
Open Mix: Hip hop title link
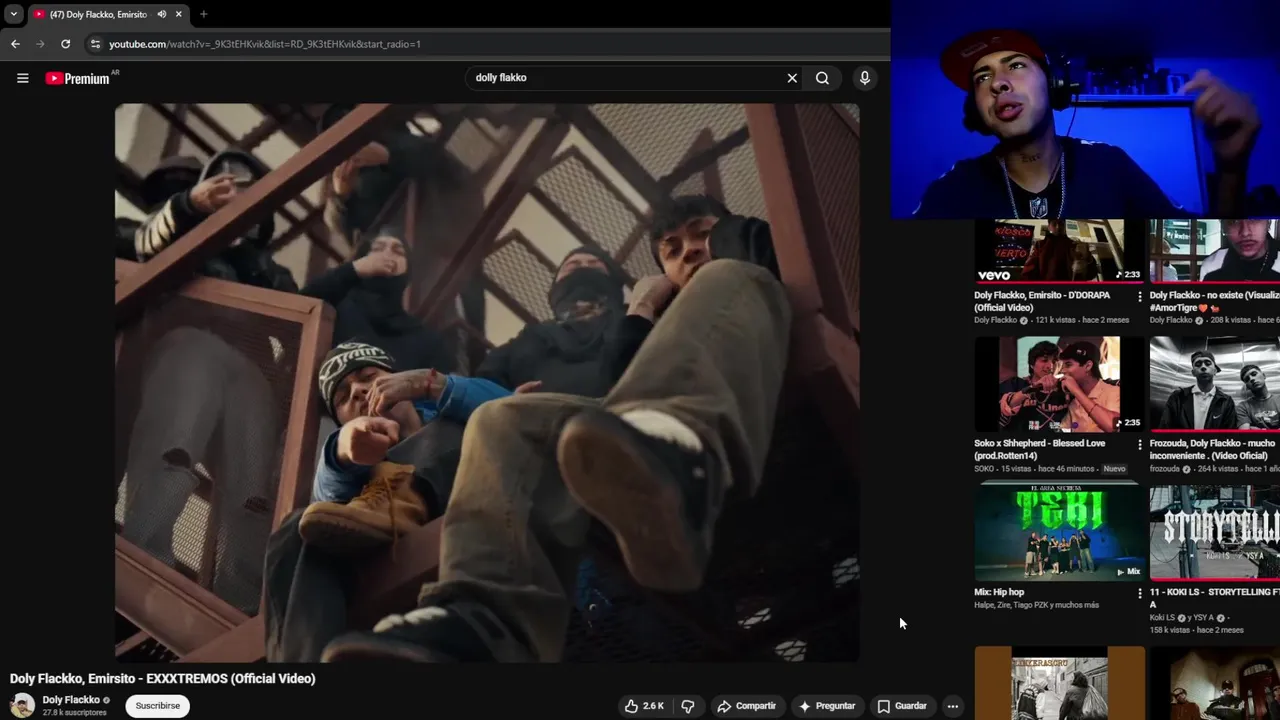pos(999,592)
